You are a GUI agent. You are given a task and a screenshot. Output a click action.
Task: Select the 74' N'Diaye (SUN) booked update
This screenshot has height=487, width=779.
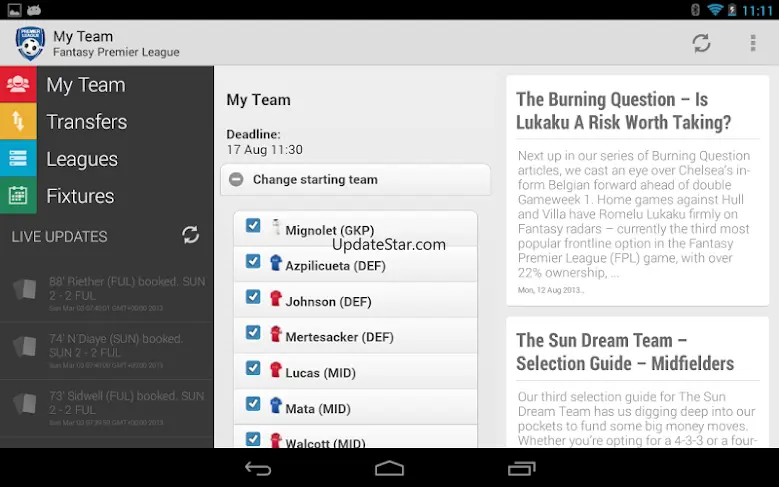click(x=107, y=351)
